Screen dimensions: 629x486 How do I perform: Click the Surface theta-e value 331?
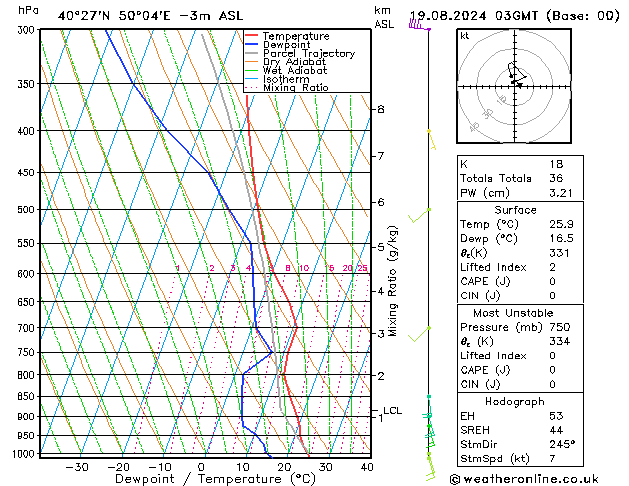click(x=559, y=253)
